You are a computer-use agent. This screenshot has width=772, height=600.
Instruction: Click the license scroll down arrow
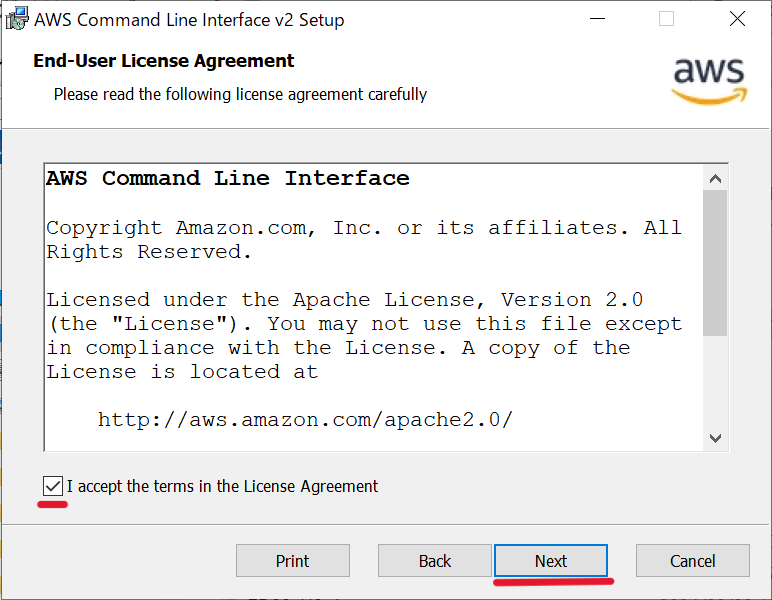pyautogui.click(x=715, y=438)
